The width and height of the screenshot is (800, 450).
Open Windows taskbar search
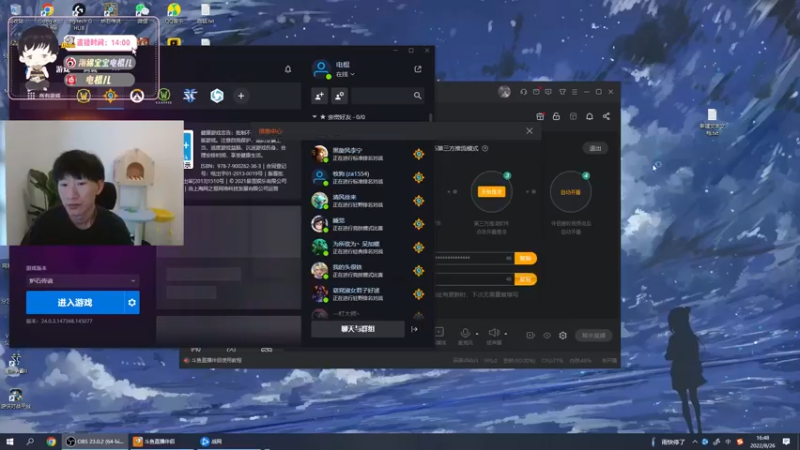30,441
